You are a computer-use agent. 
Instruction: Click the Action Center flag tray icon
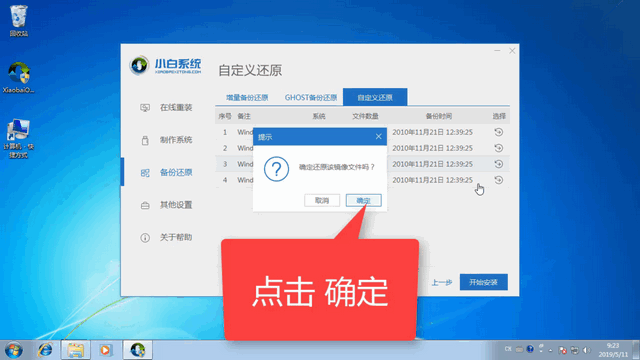562,350
